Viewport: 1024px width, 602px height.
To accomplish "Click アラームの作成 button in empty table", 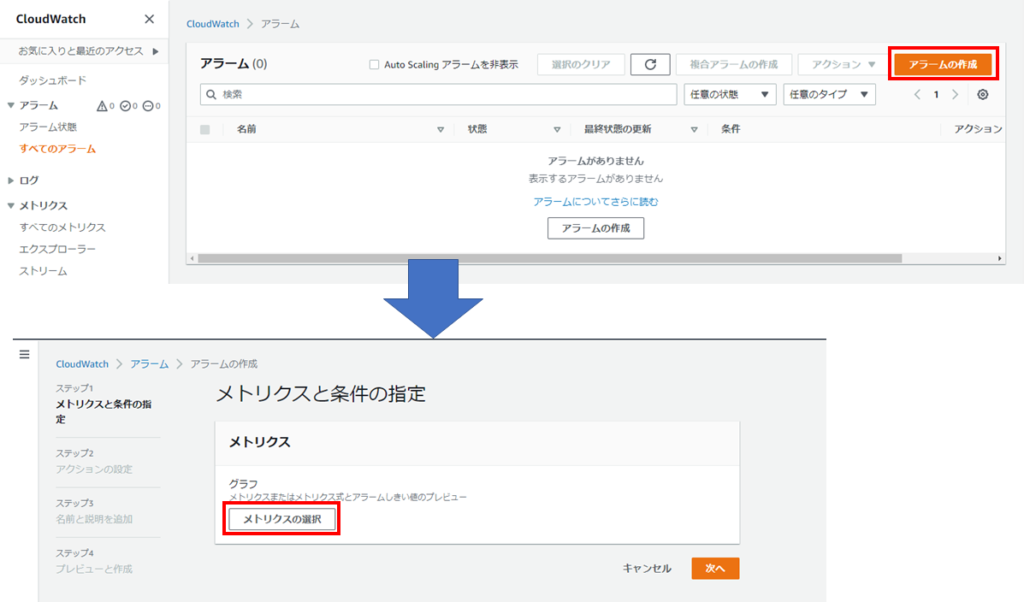I will point(596,228).
